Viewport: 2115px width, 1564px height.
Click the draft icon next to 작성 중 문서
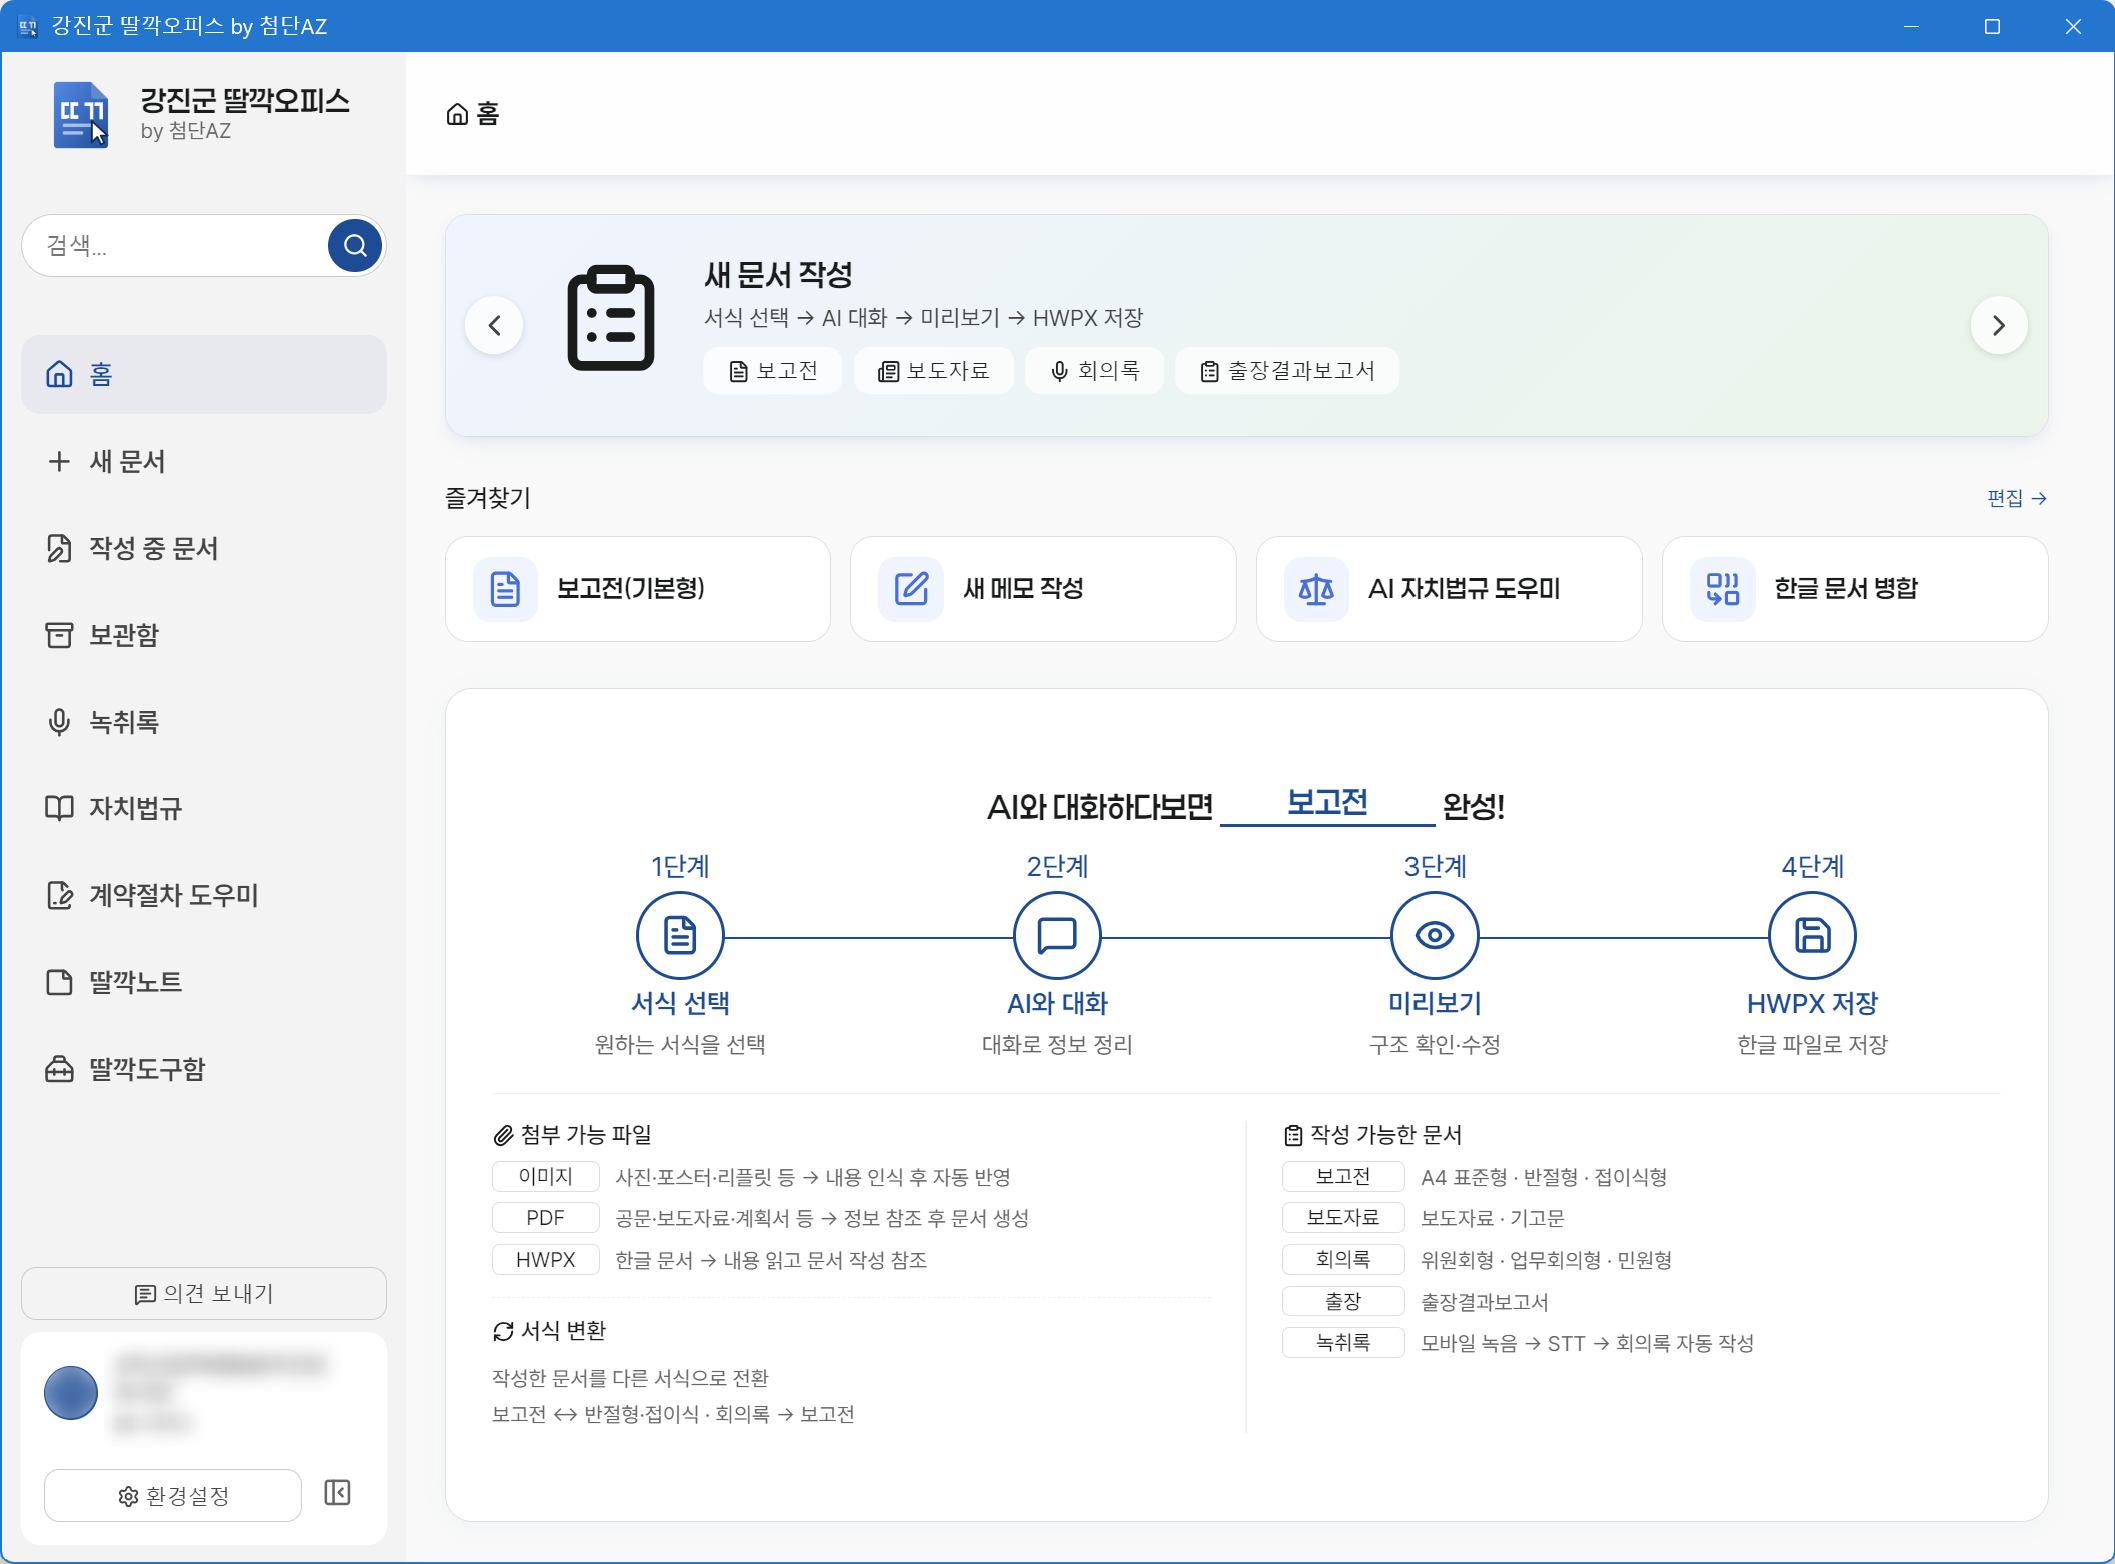point(59,548)
